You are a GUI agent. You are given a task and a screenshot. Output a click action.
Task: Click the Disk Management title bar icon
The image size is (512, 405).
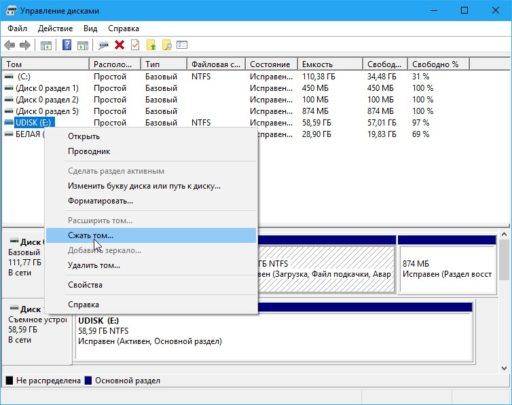pyautogui.click(x=11, y=11)
